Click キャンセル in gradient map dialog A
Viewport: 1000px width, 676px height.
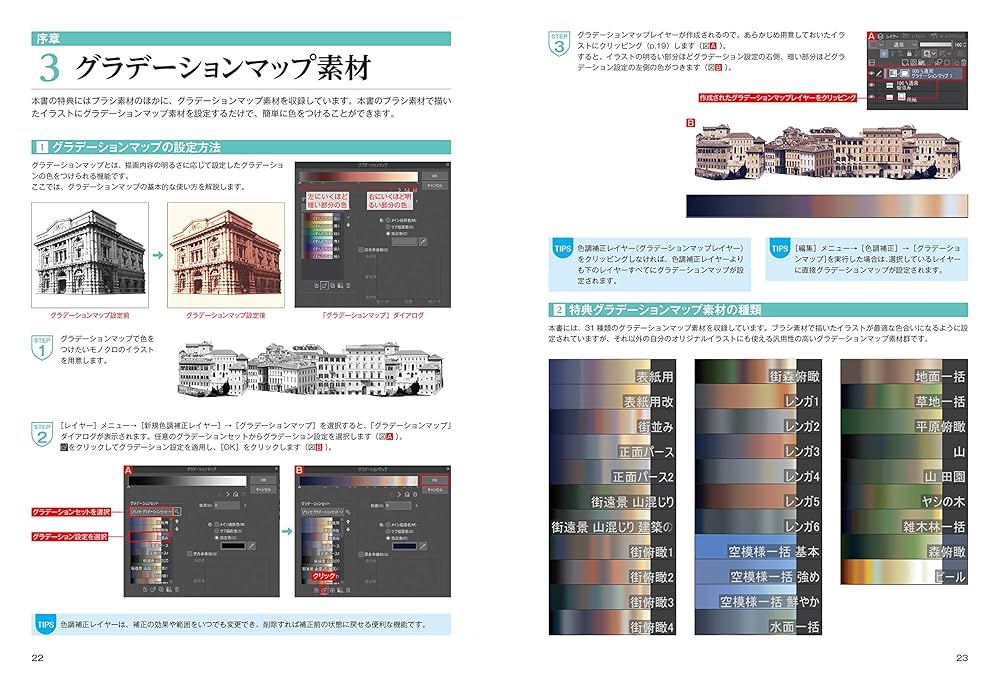[x=266, y=489]
